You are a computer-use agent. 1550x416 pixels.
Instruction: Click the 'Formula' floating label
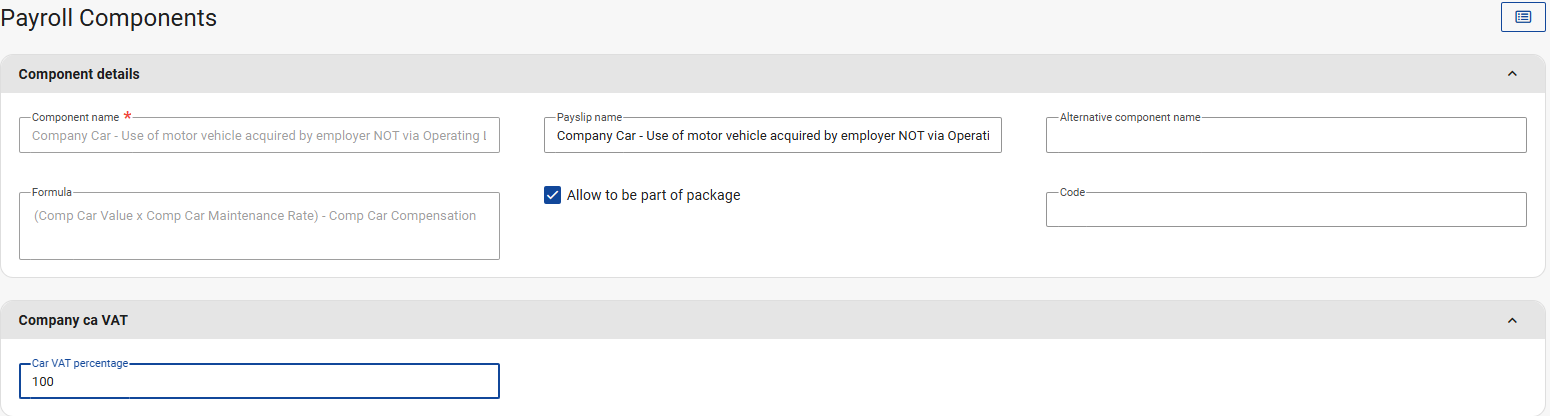pos(52,192)
